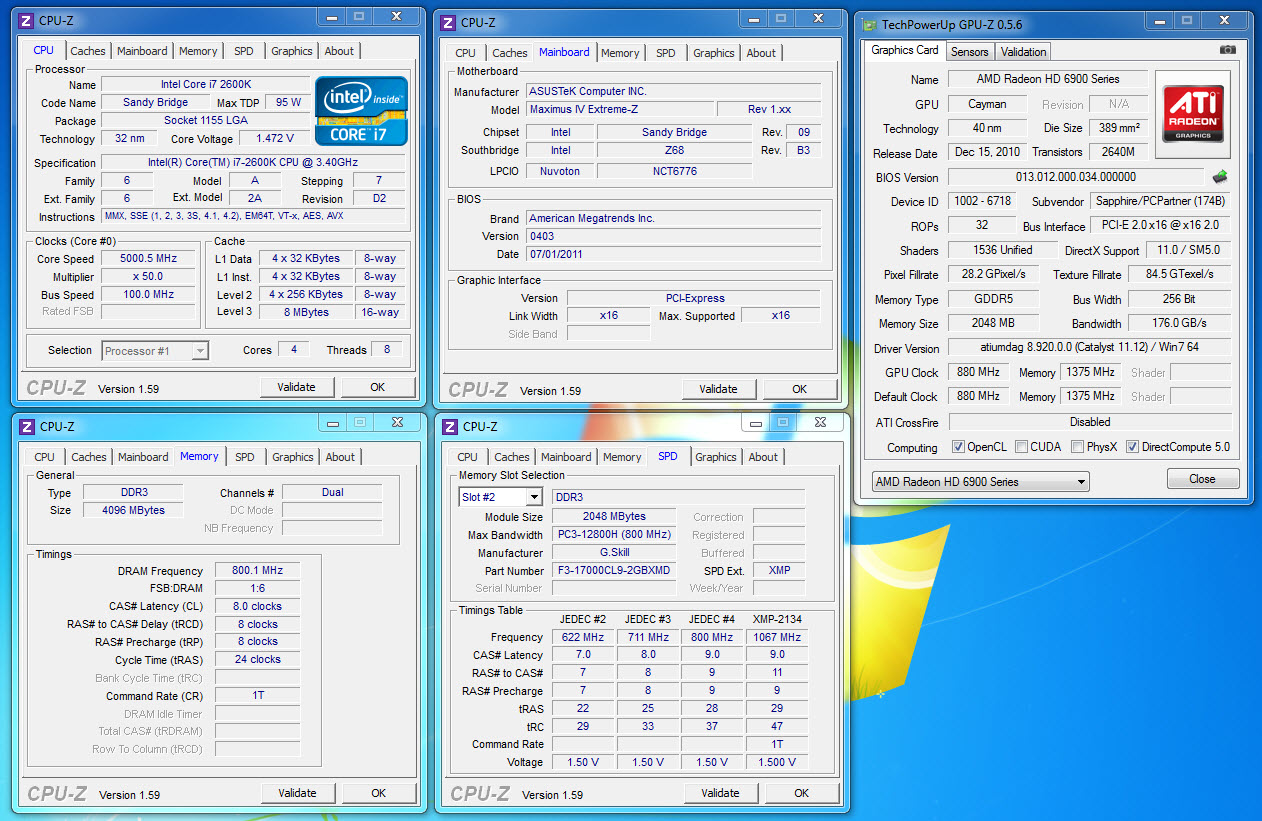Click the GPU-Z Close button

pyautogui.click(x=1203, y=479)
